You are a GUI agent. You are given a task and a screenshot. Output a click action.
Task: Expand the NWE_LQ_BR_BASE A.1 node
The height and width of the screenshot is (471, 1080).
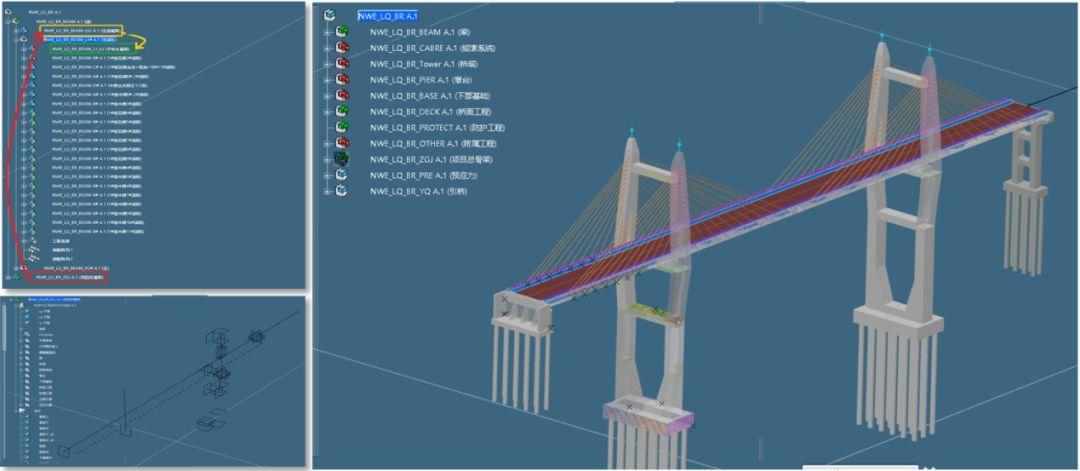326,96
